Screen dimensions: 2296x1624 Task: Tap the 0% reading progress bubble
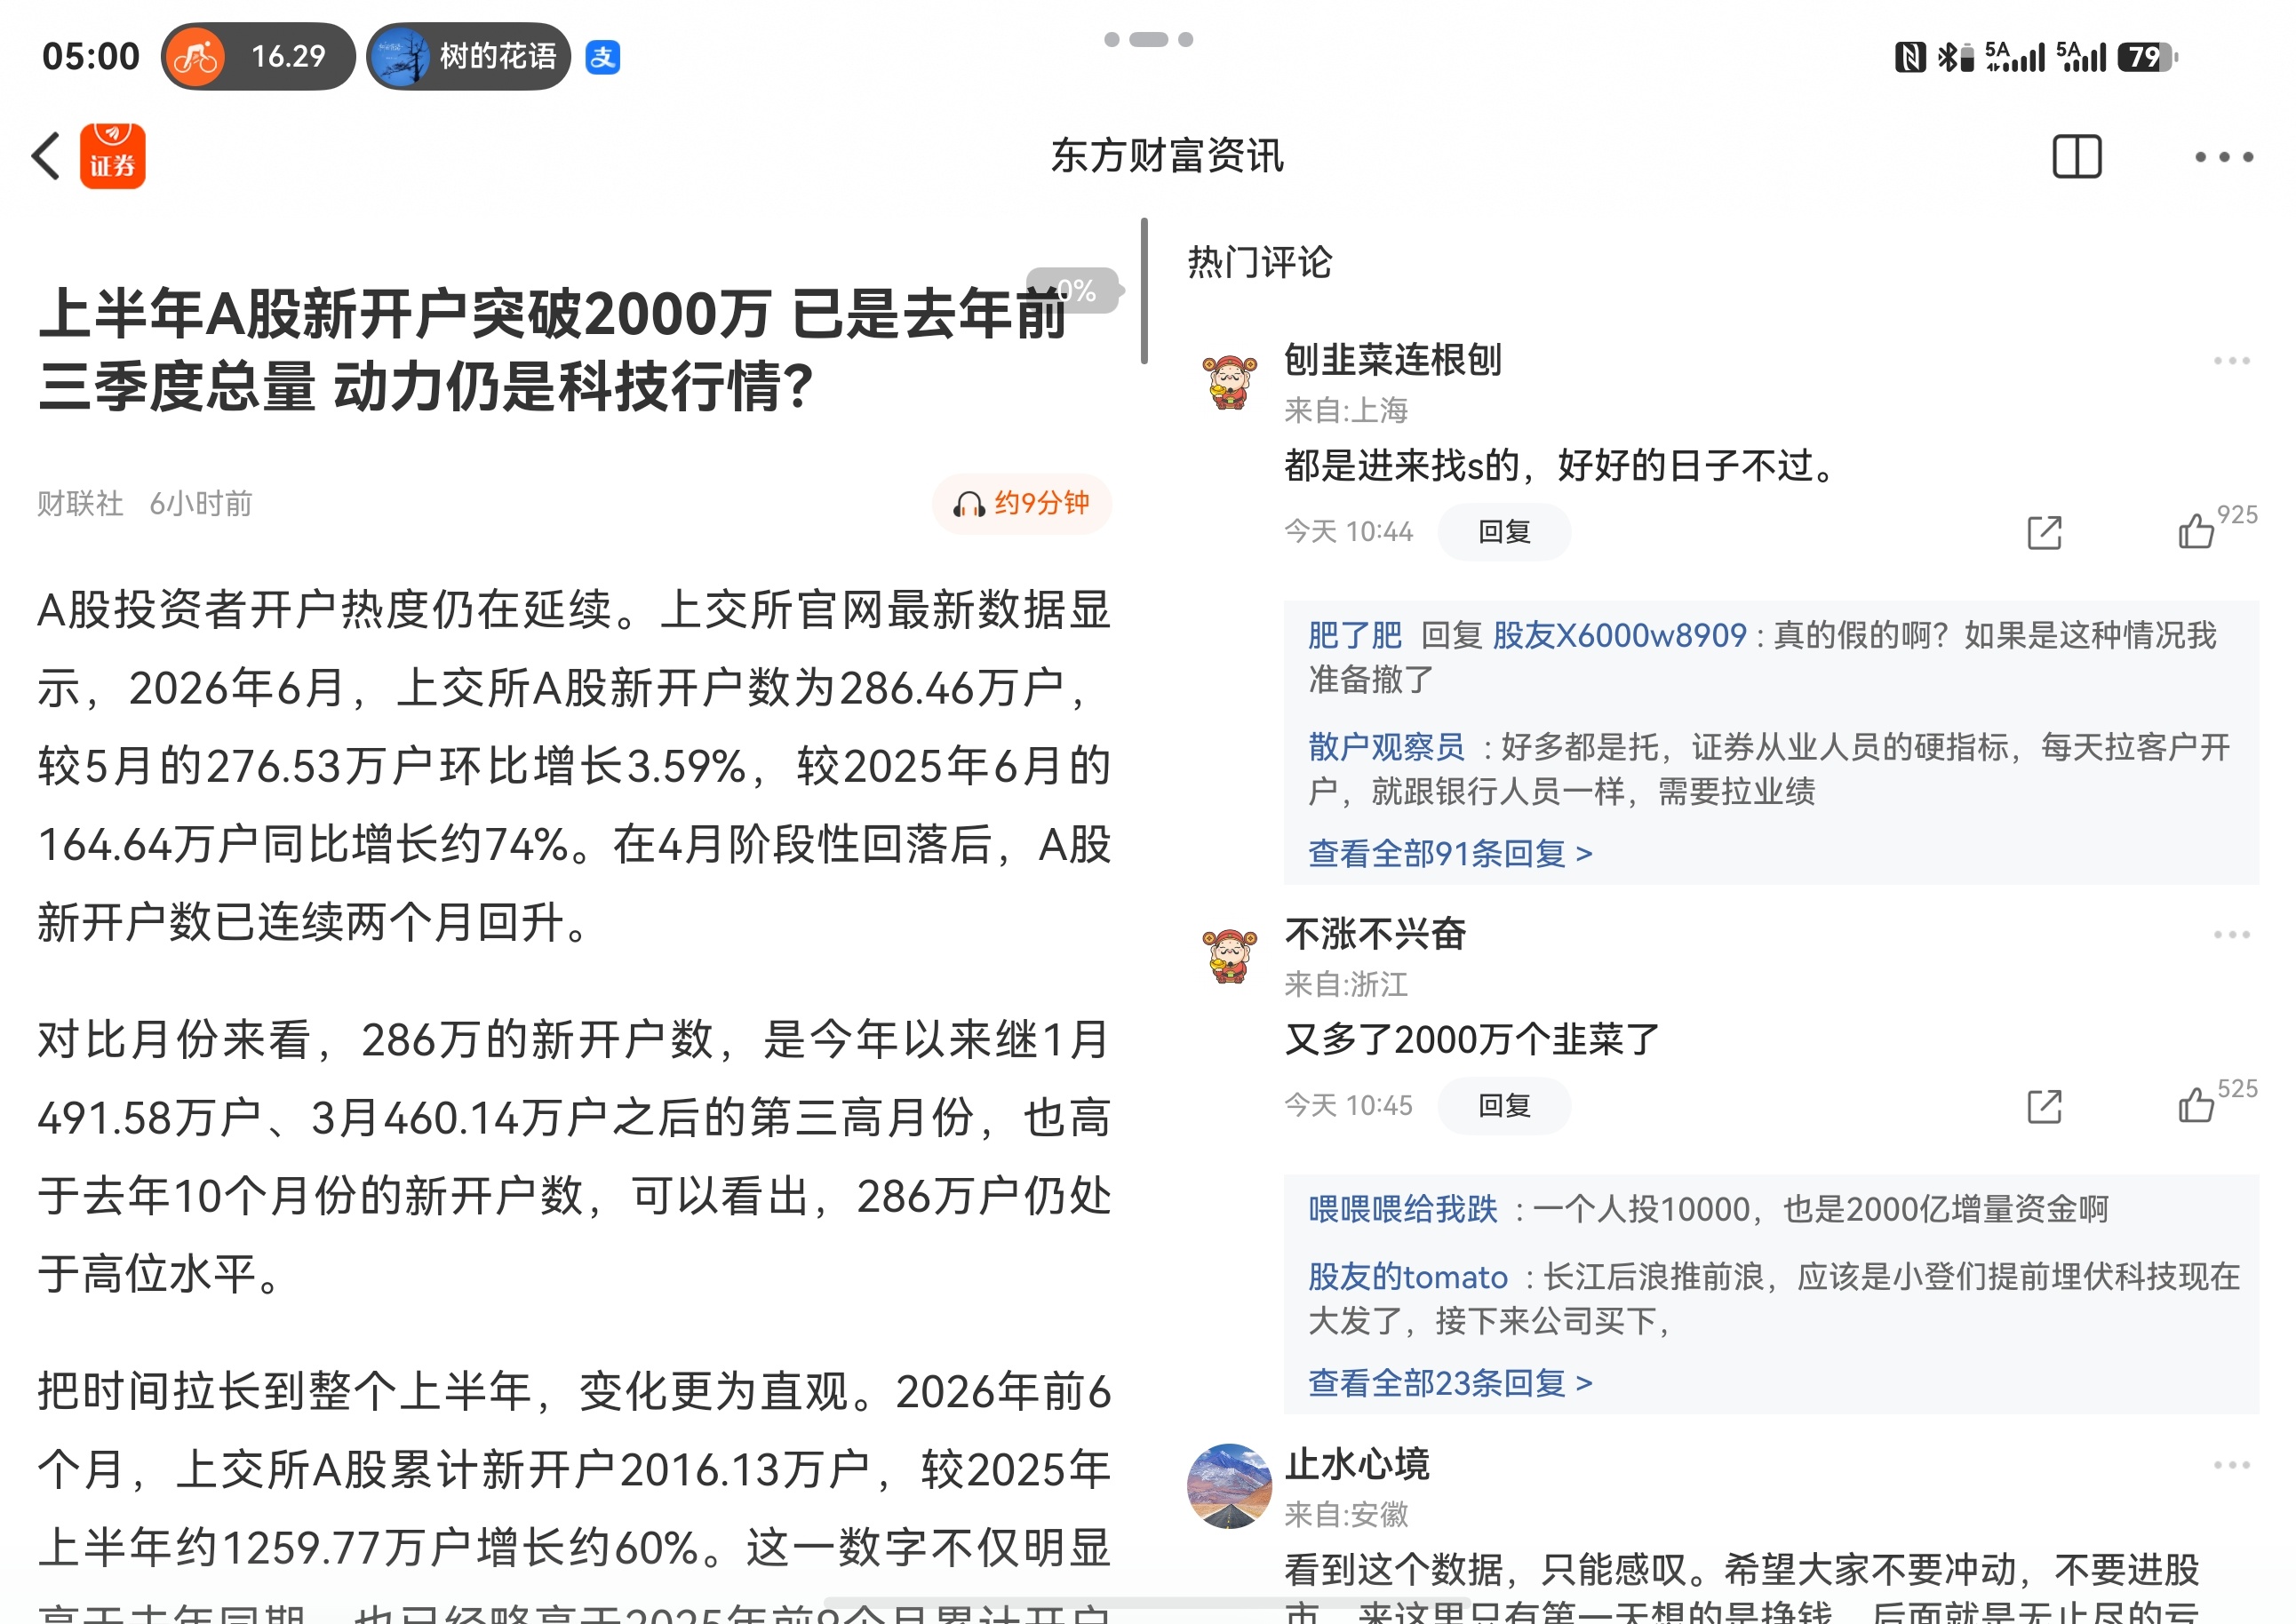pos(1074,290)
